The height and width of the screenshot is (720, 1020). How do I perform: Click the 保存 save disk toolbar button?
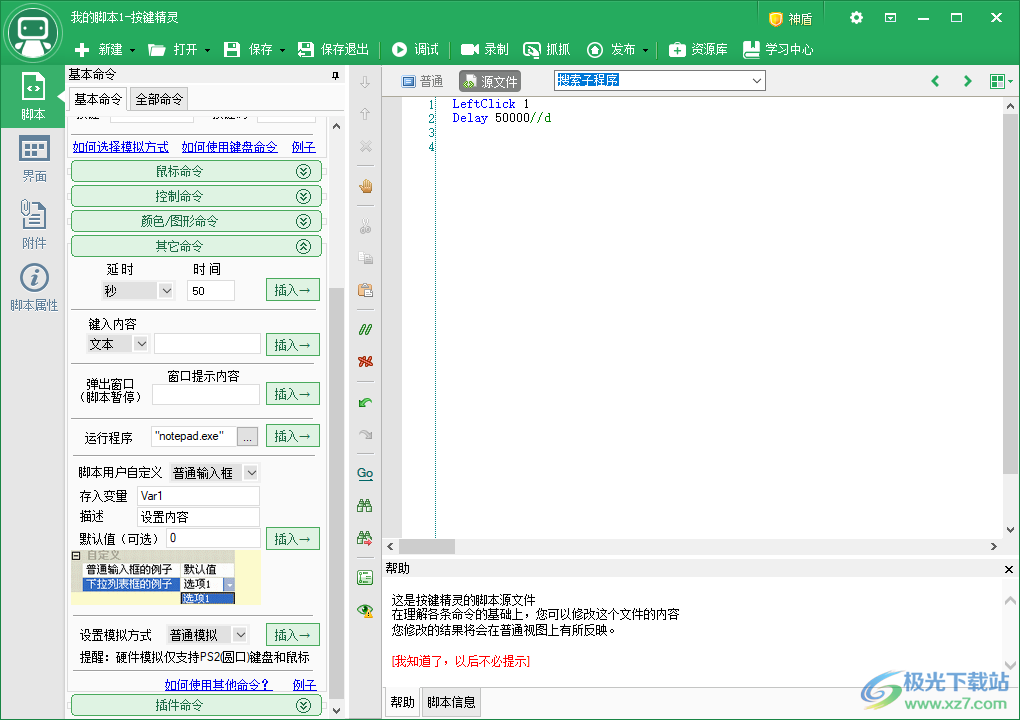248,49
